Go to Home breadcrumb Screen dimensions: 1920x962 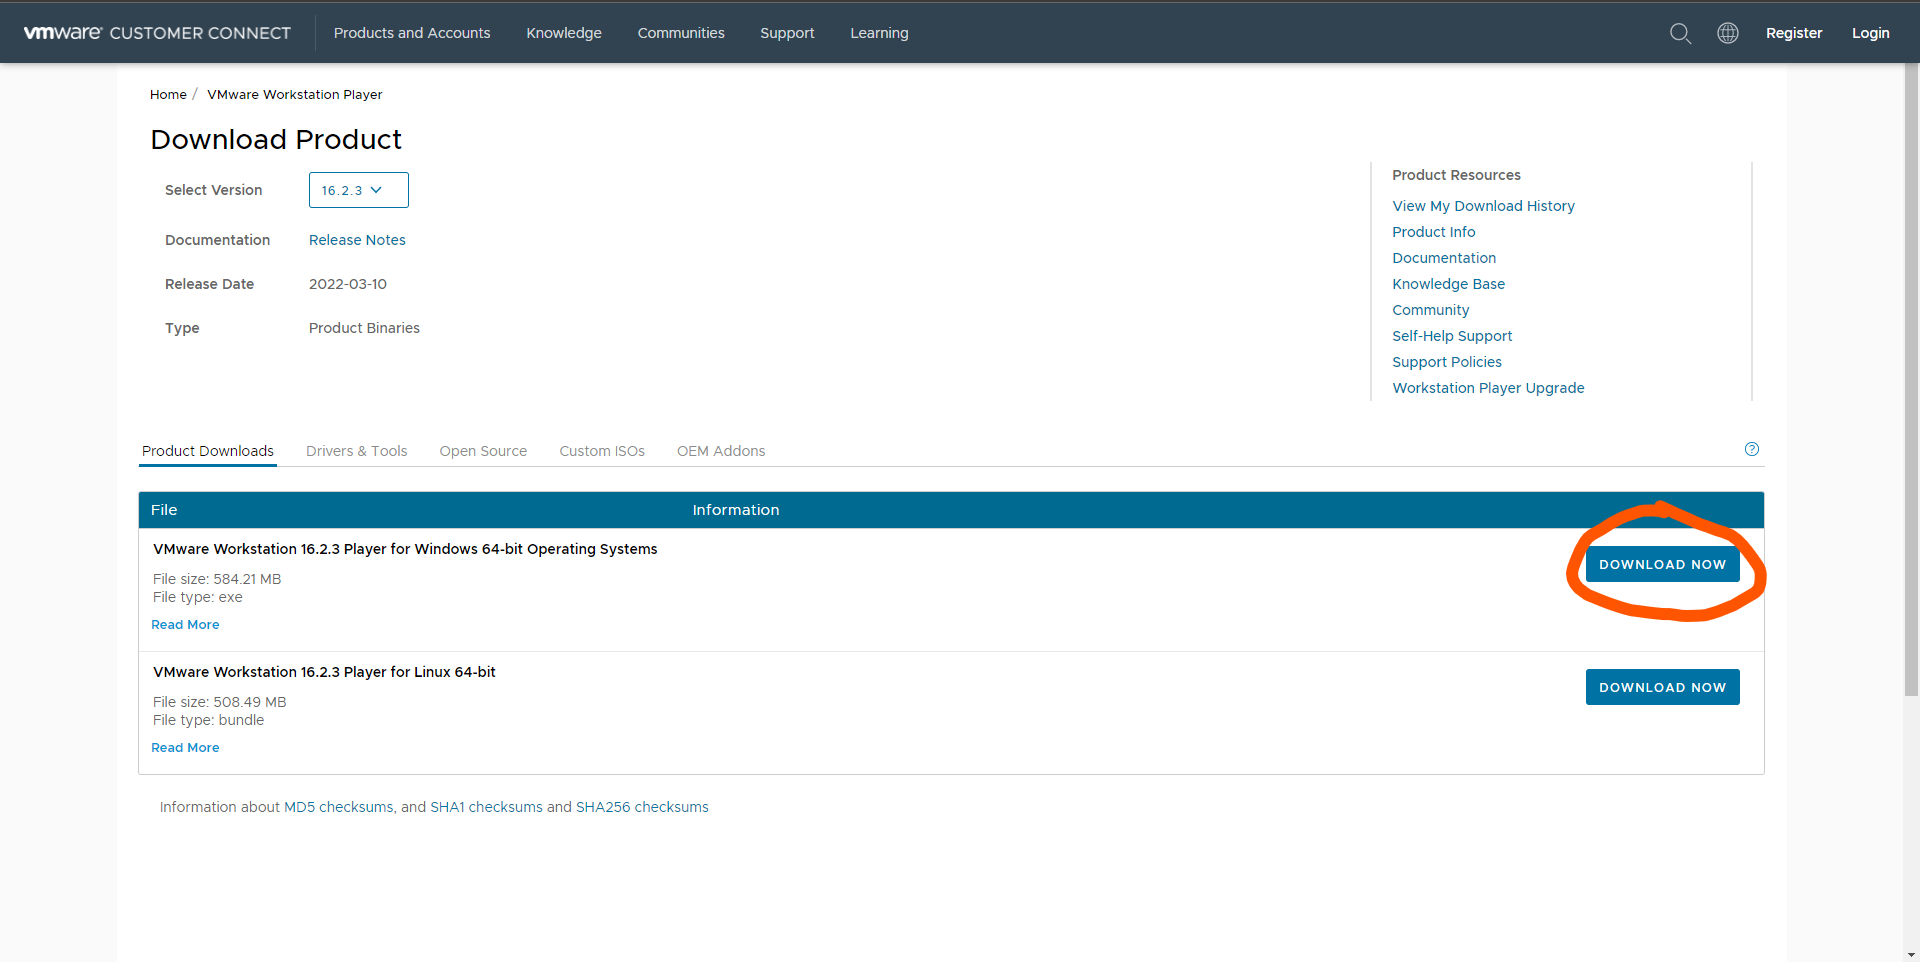pos(168,95)
